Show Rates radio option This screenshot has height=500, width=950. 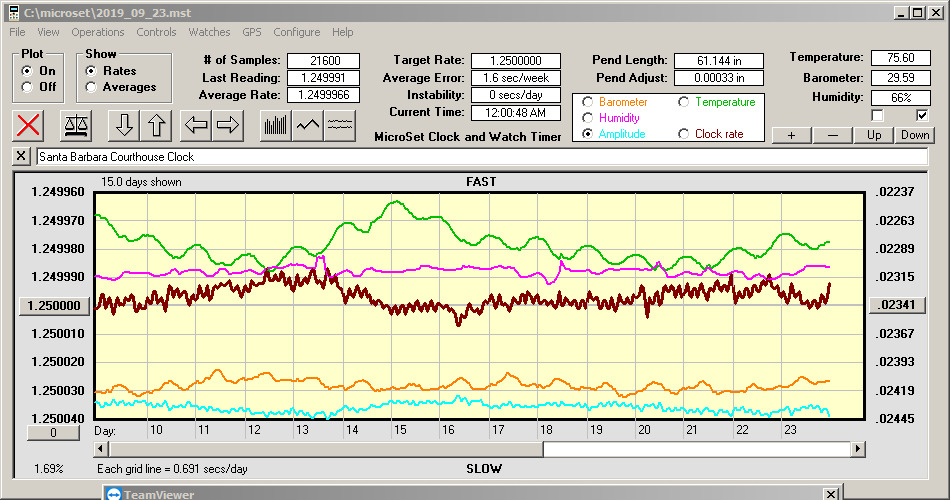[x=91, y=71]
